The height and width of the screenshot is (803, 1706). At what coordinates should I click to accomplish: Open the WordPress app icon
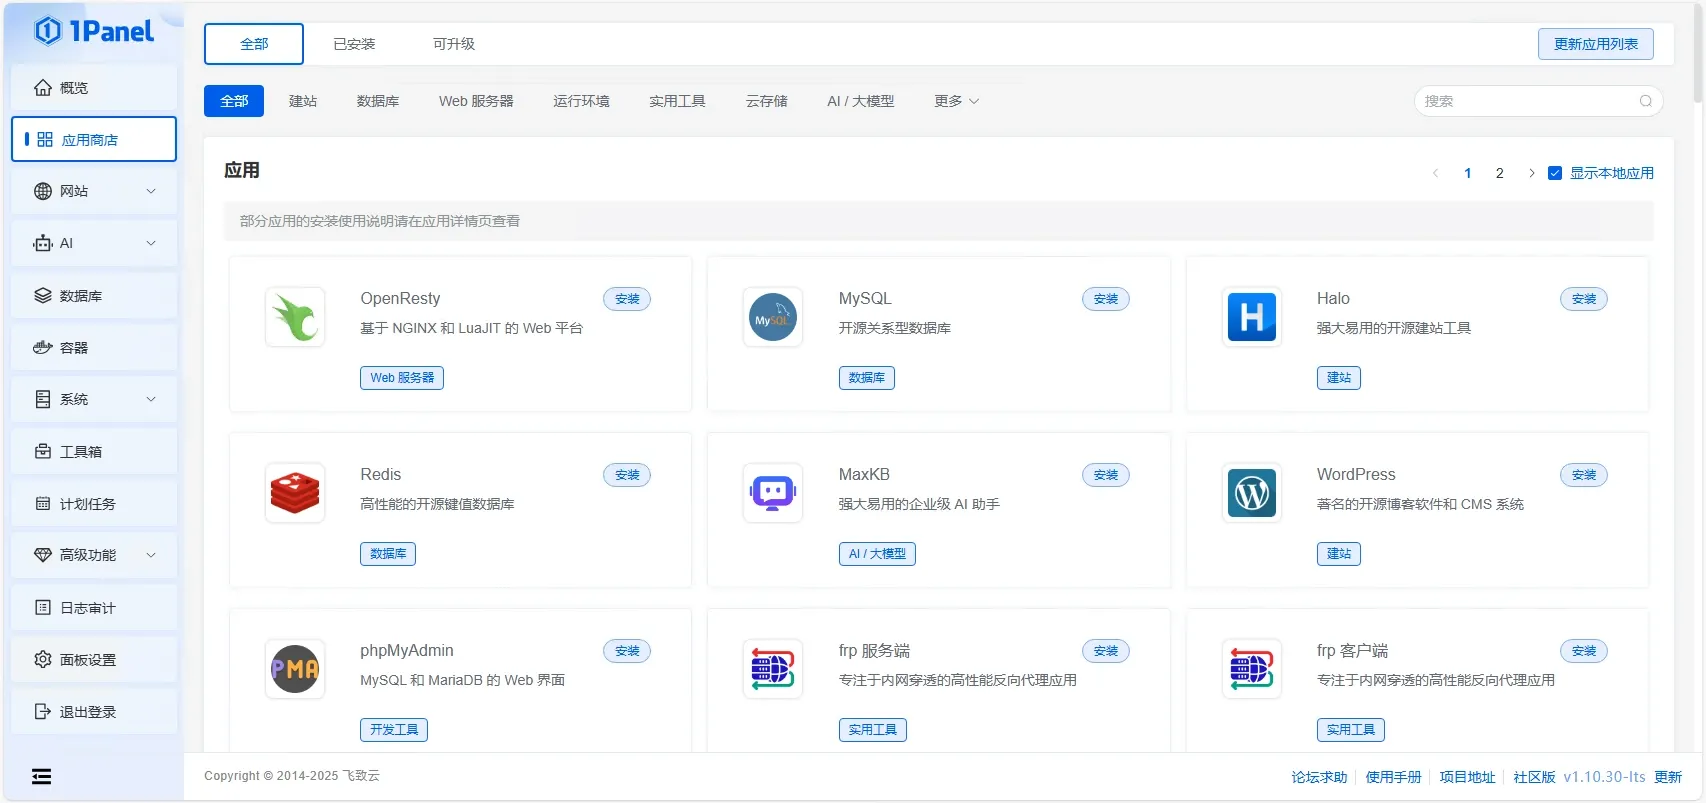tap(1252, 493)
